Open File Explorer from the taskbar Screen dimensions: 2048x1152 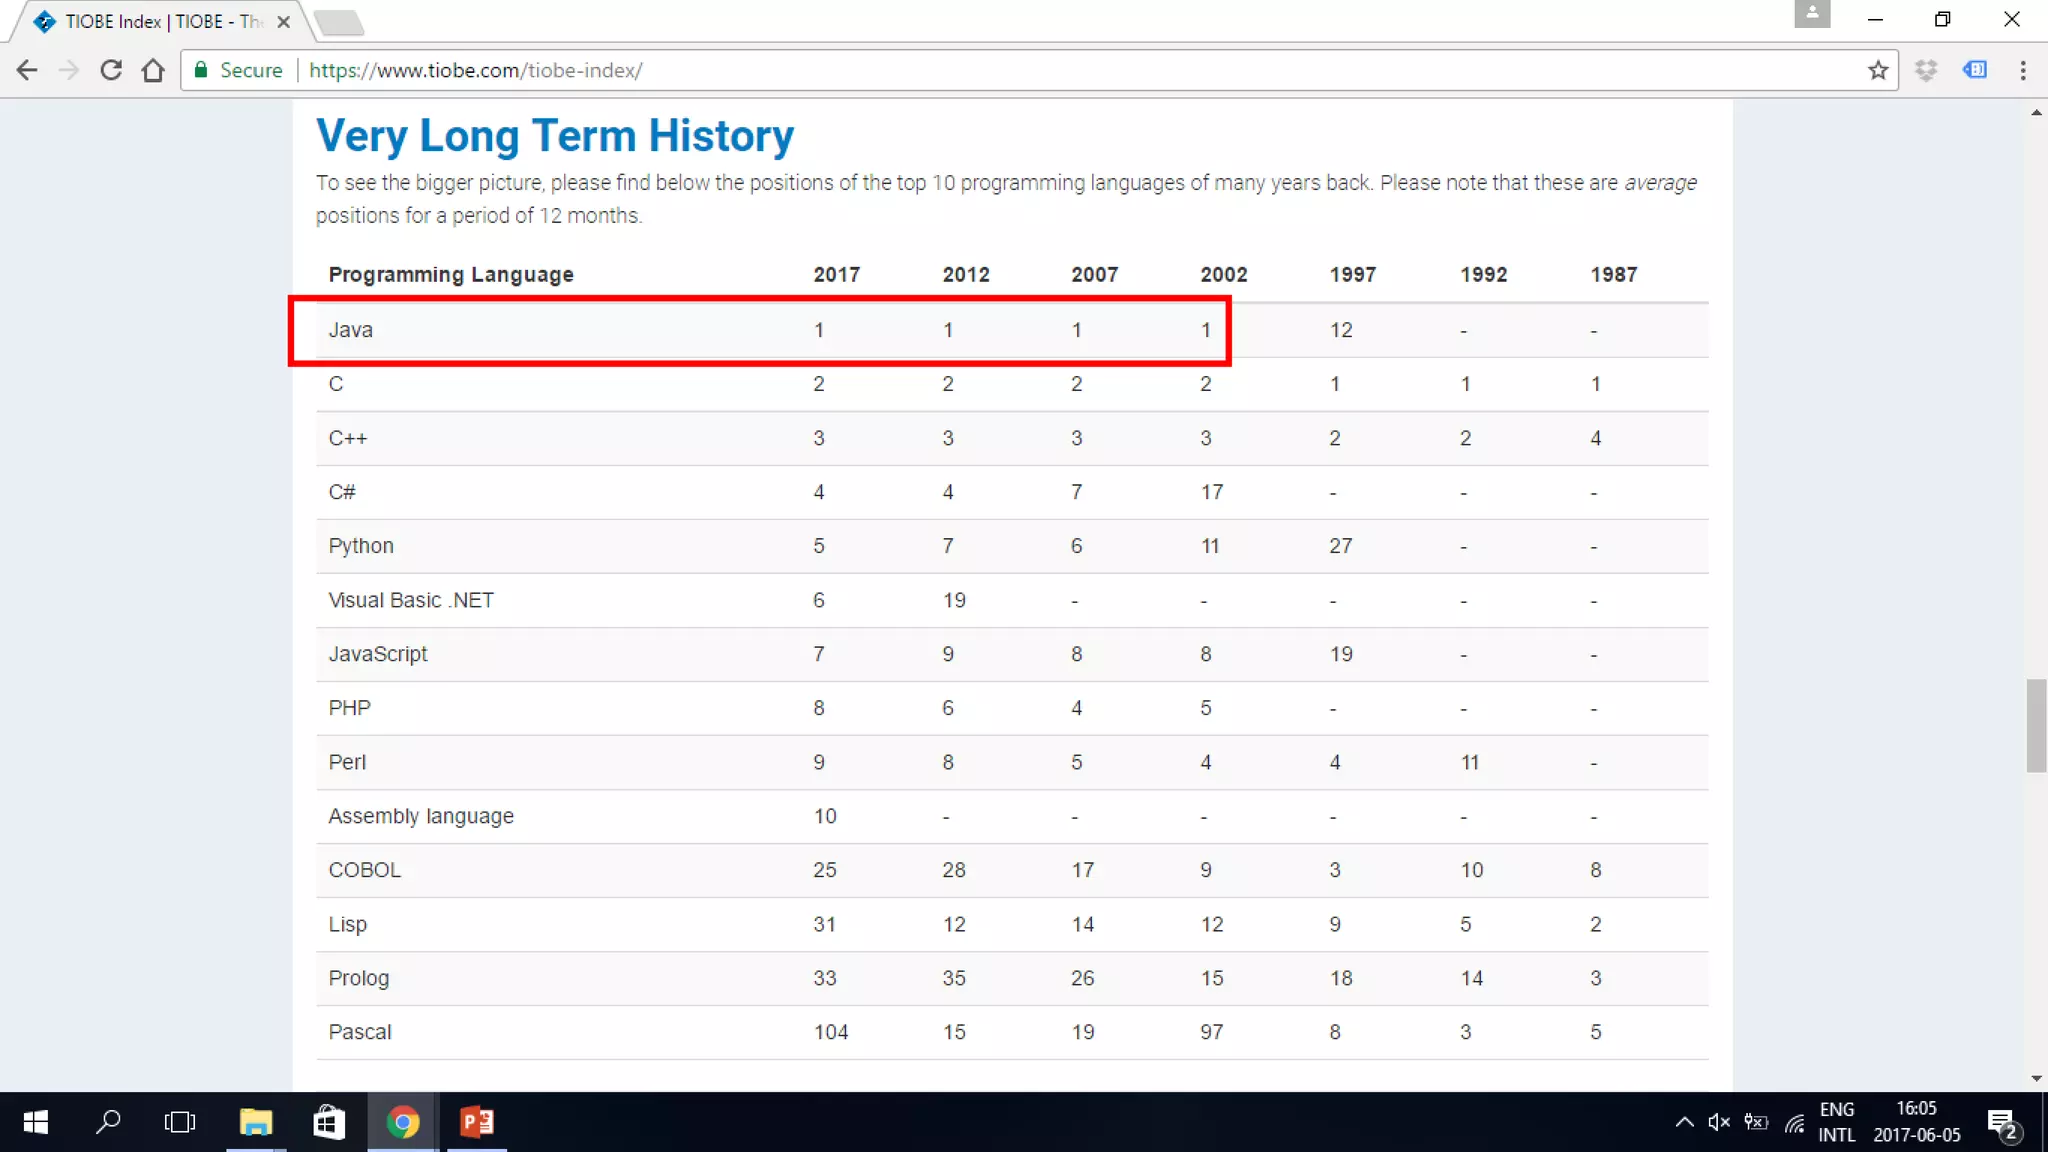256,1122
